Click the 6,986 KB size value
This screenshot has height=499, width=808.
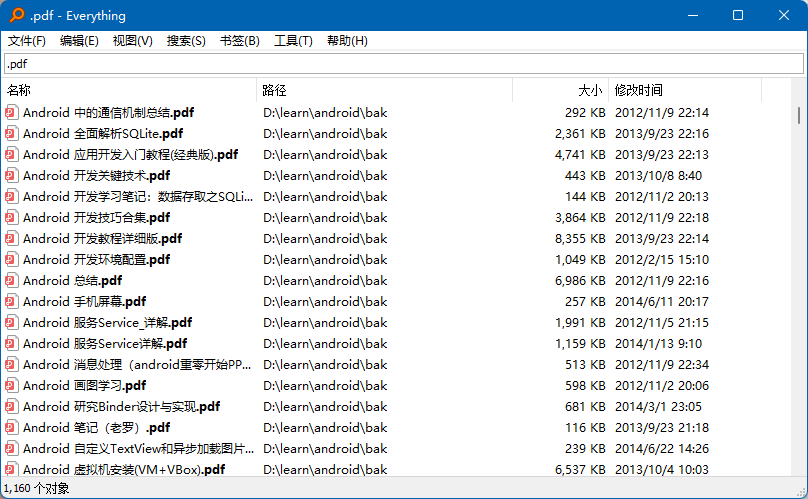[x=580, y=280]
